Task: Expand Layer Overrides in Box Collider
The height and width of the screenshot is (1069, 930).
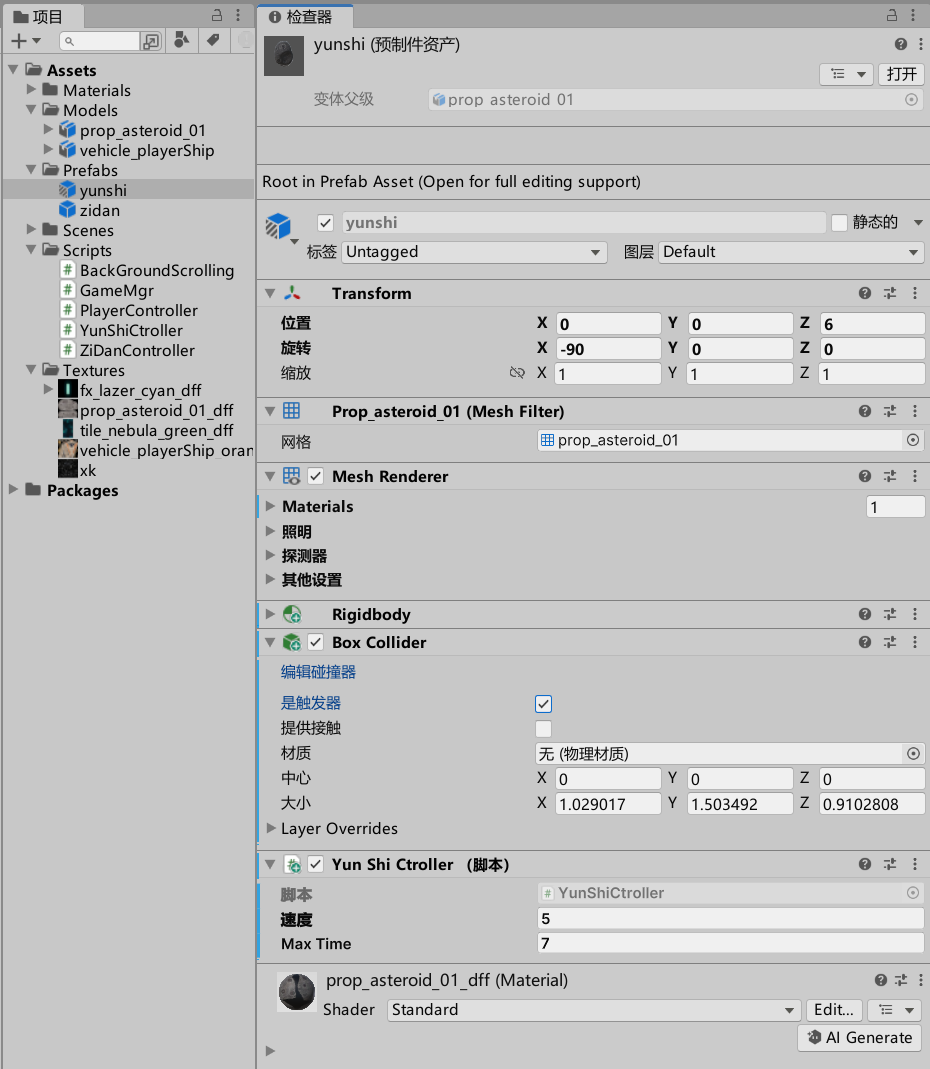Action: 270,828
